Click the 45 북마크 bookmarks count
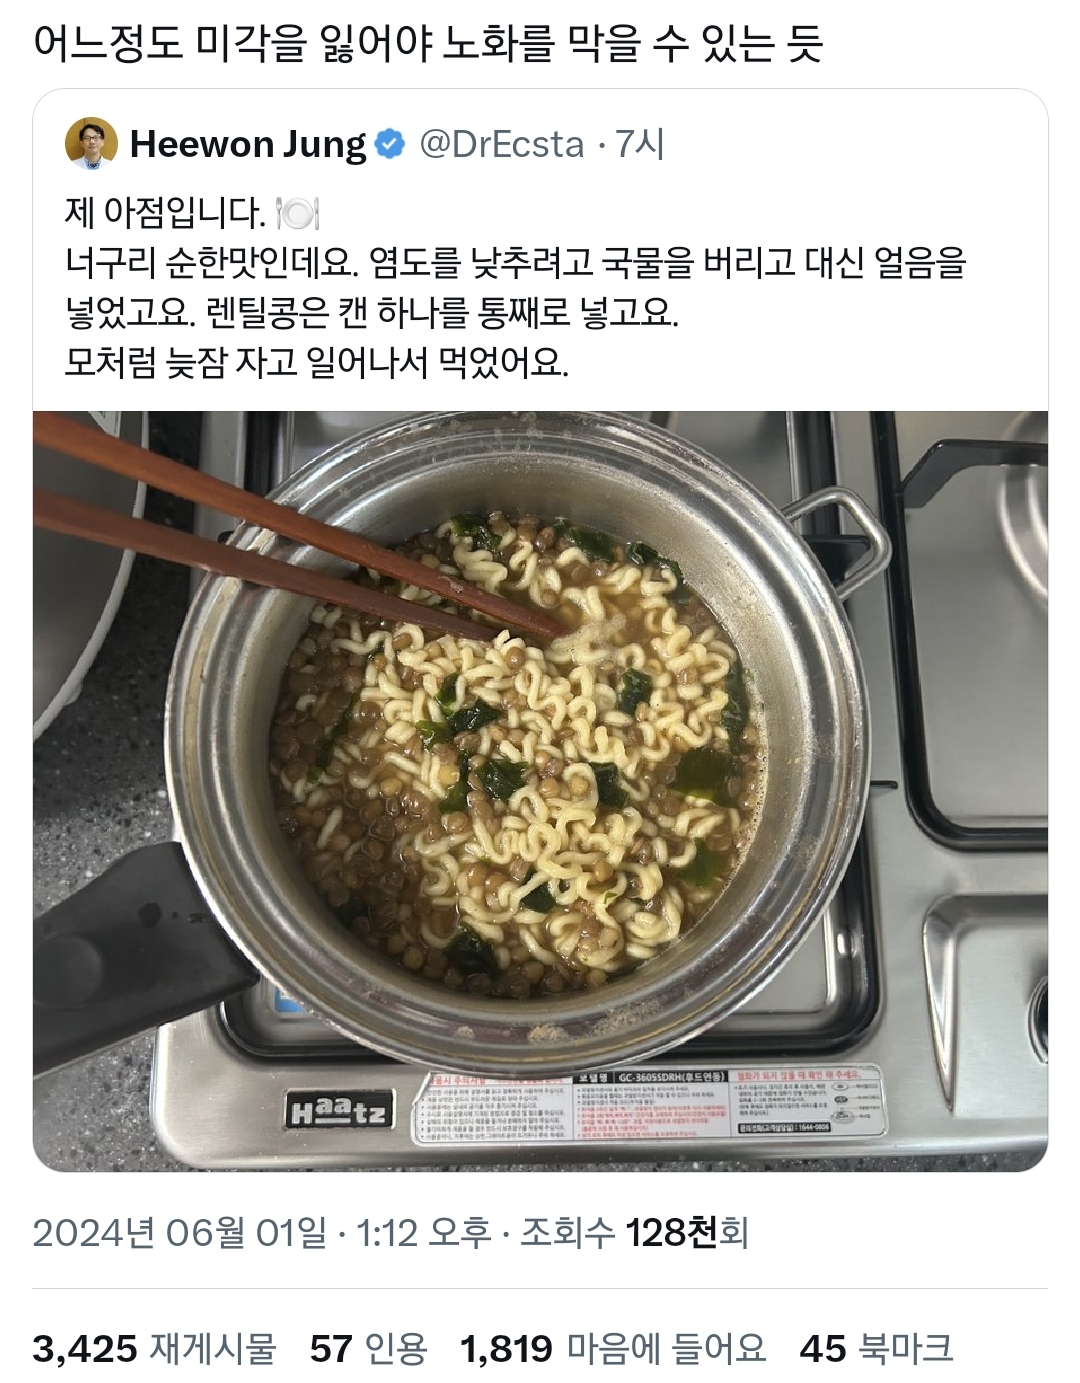Image resolution: width=1080 pixels, height=1383 pixels. [x=876, y=1348]
